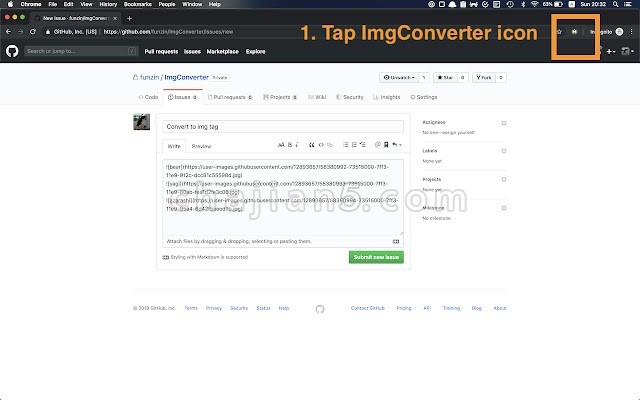Open Markdown help icon in attach bar
This screenshot has height=400, width=640.
pos(396,241)
